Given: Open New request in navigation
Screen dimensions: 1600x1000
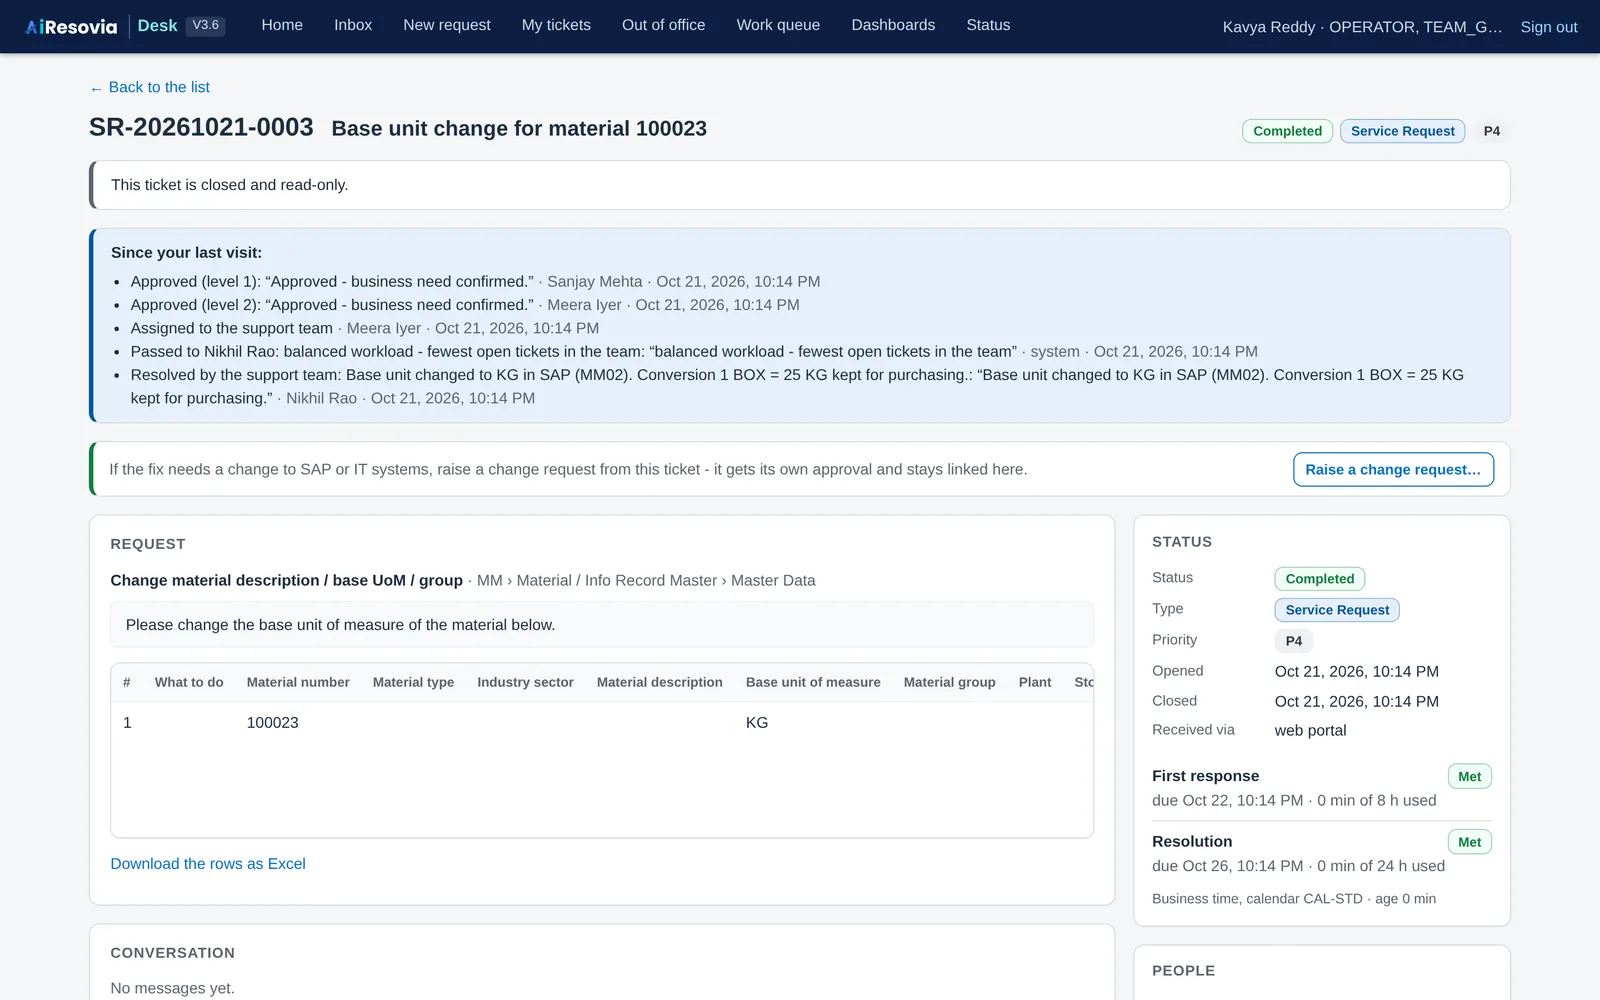Looking at the screenshot, I should [x=447, y=25].
